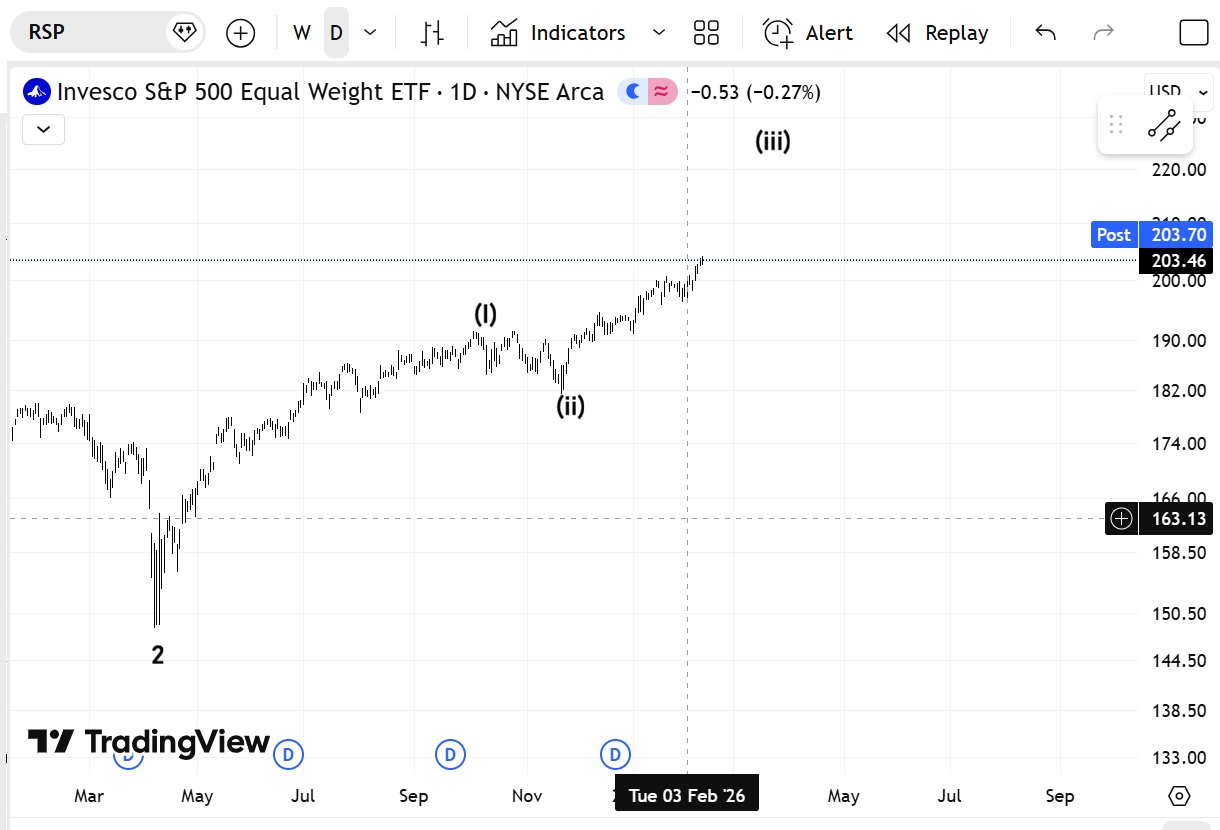1220x830 pixels.
Task: Open chart settings hexagon gear icon
Action: [x=1179, y=796]
